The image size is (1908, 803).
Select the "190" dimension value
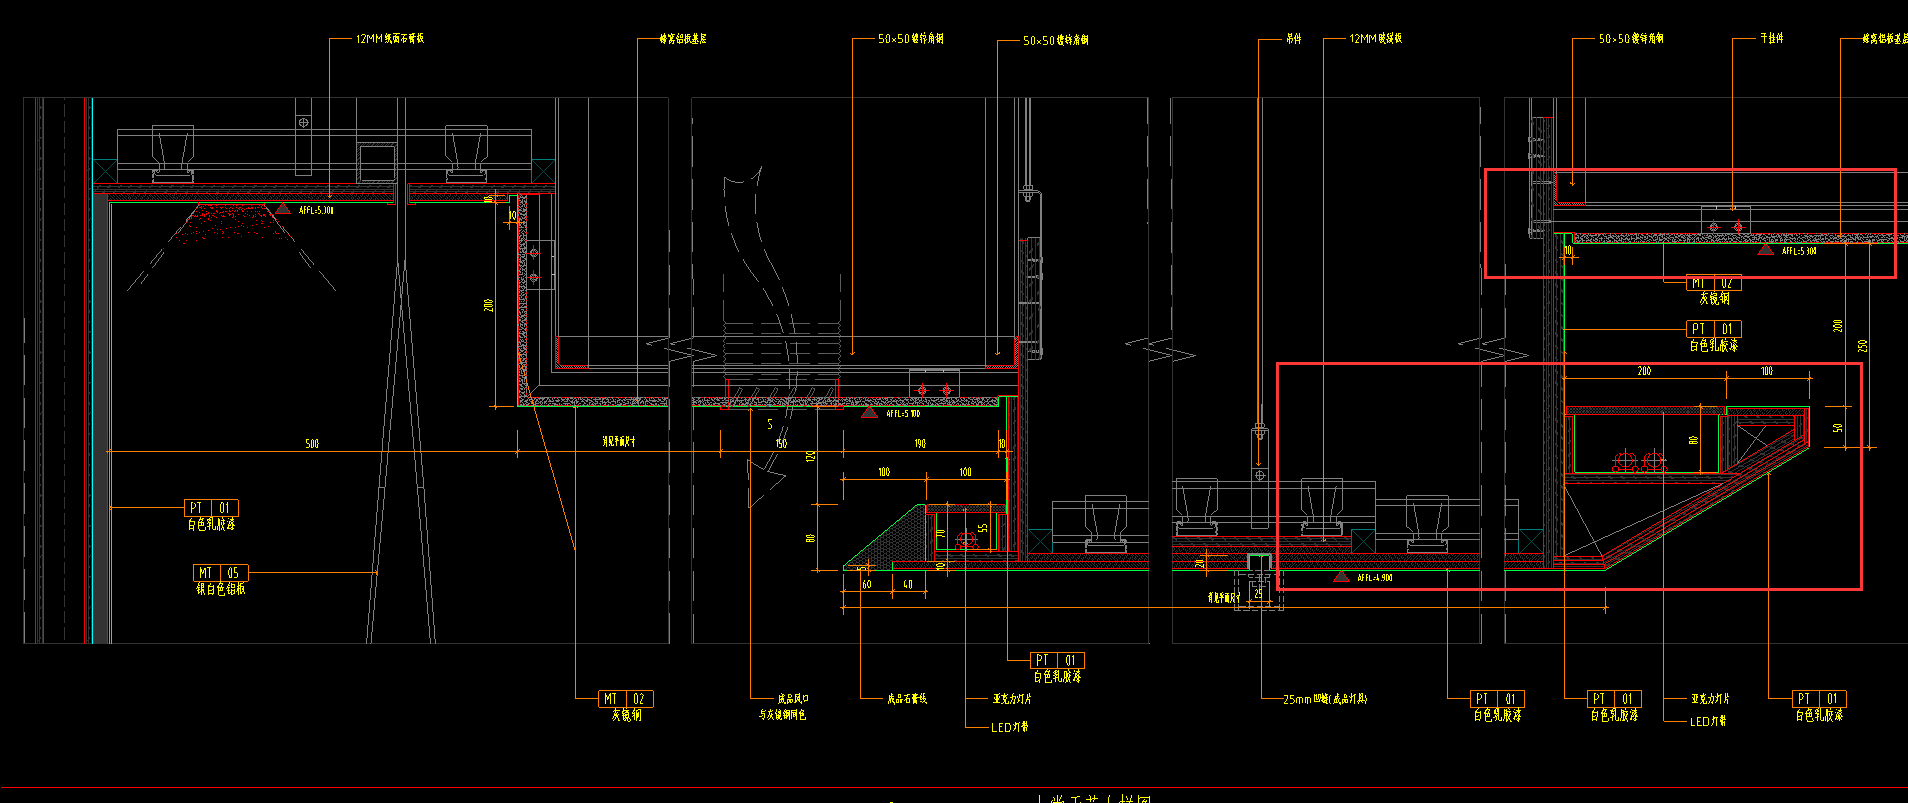[x=920, y=443]
